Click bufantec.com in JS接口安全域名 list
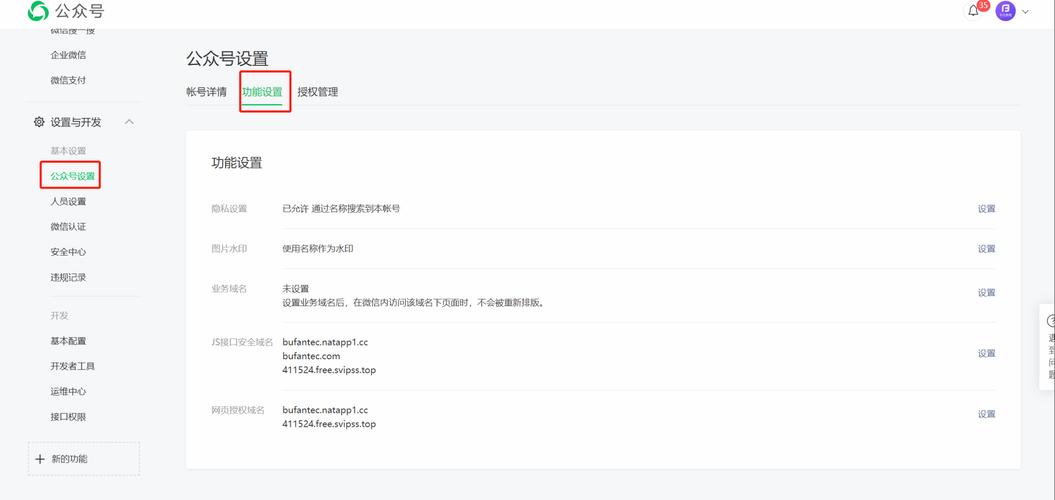 point(311,356)
